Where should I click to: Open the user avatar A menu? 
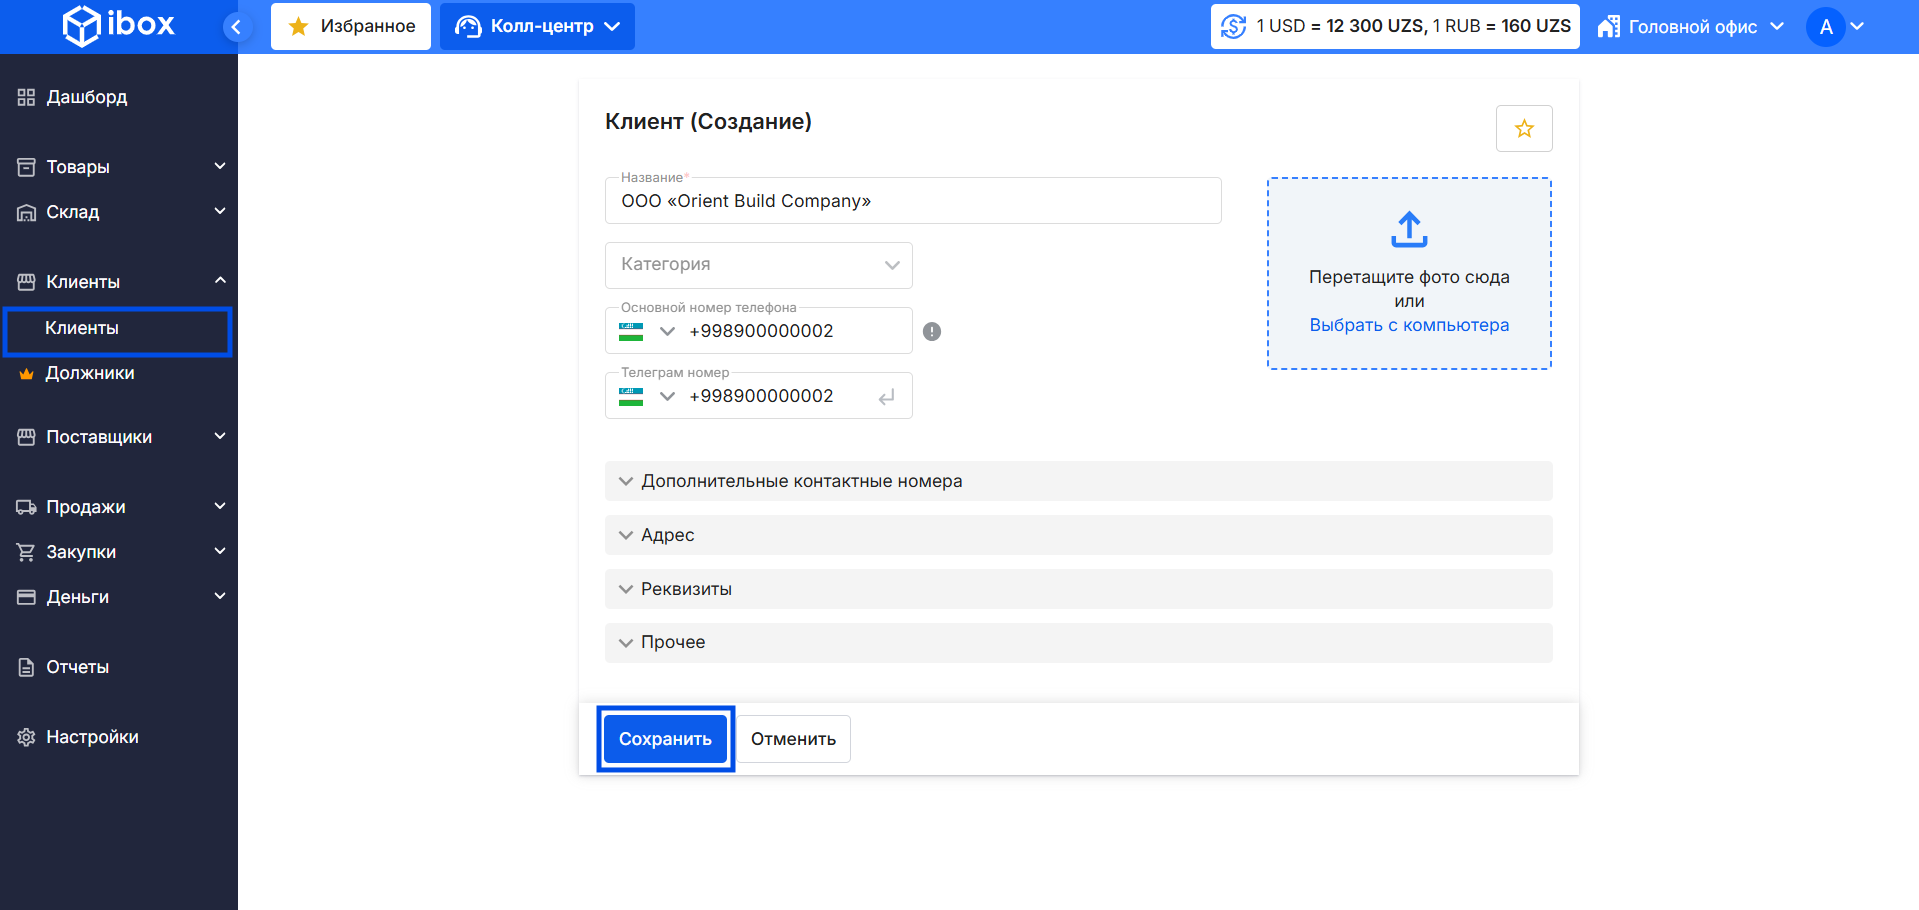[x=1834, y=27]
